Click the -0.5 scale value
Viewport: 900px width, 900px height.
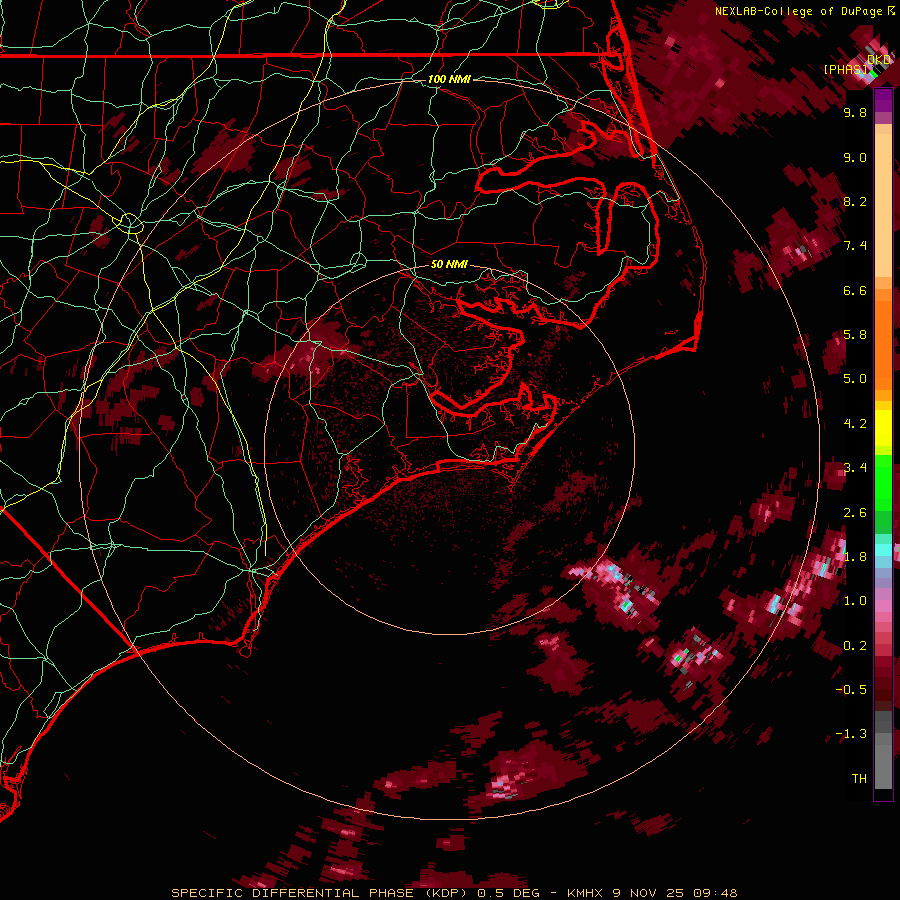click(851, 690)
